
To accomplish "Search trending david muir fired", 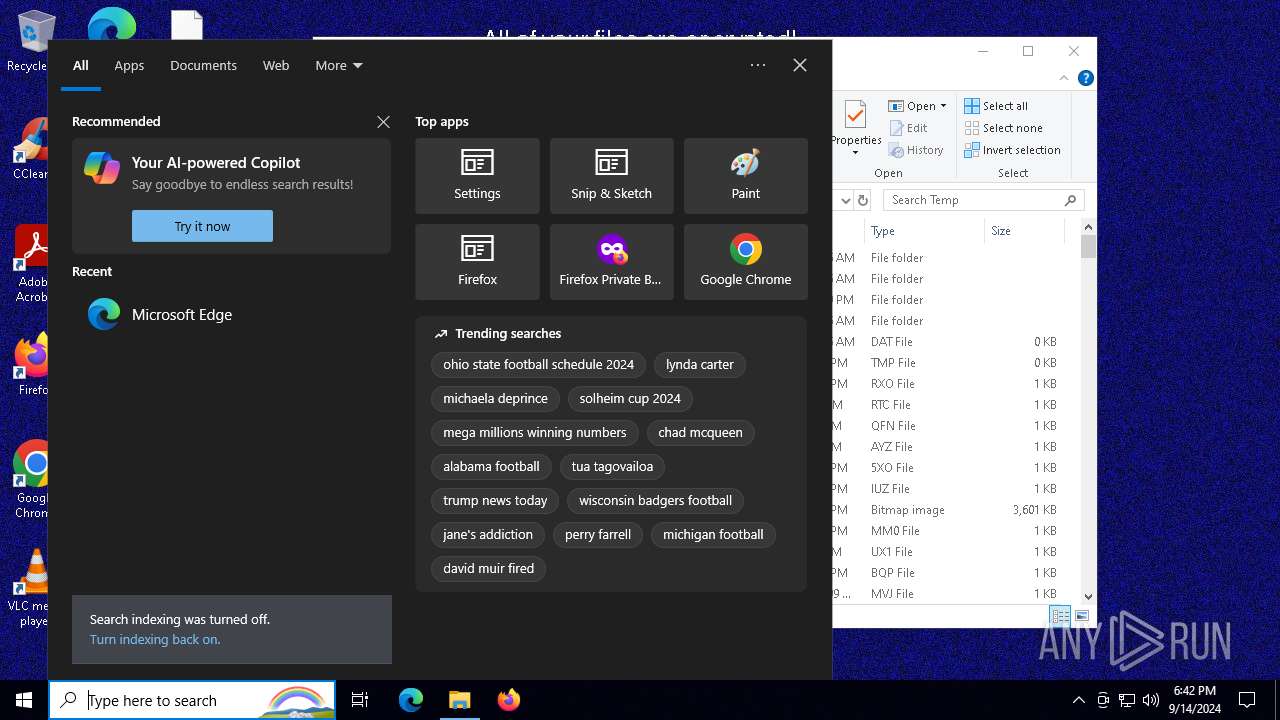I will click(488, 569).
